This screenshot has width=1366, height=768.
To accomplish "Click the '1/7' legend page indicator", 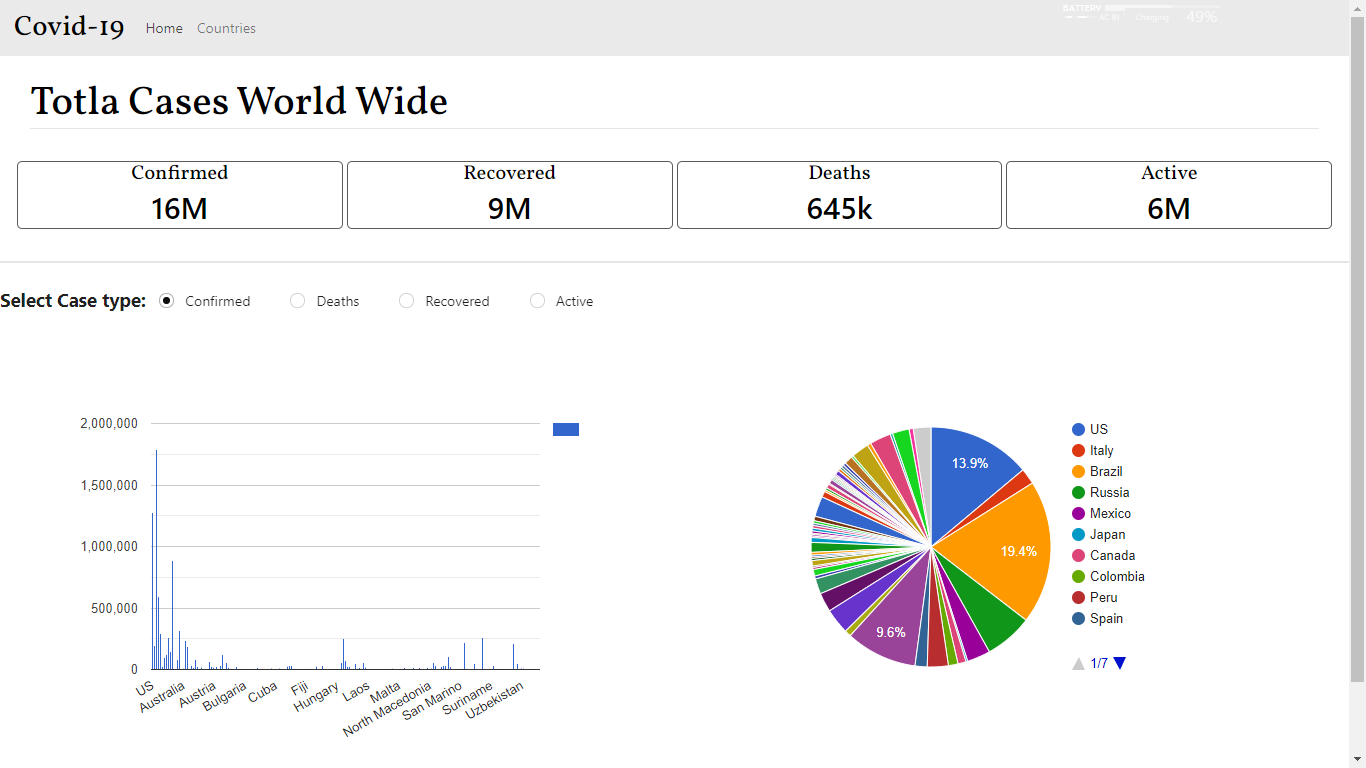I will pos(1099,663).
